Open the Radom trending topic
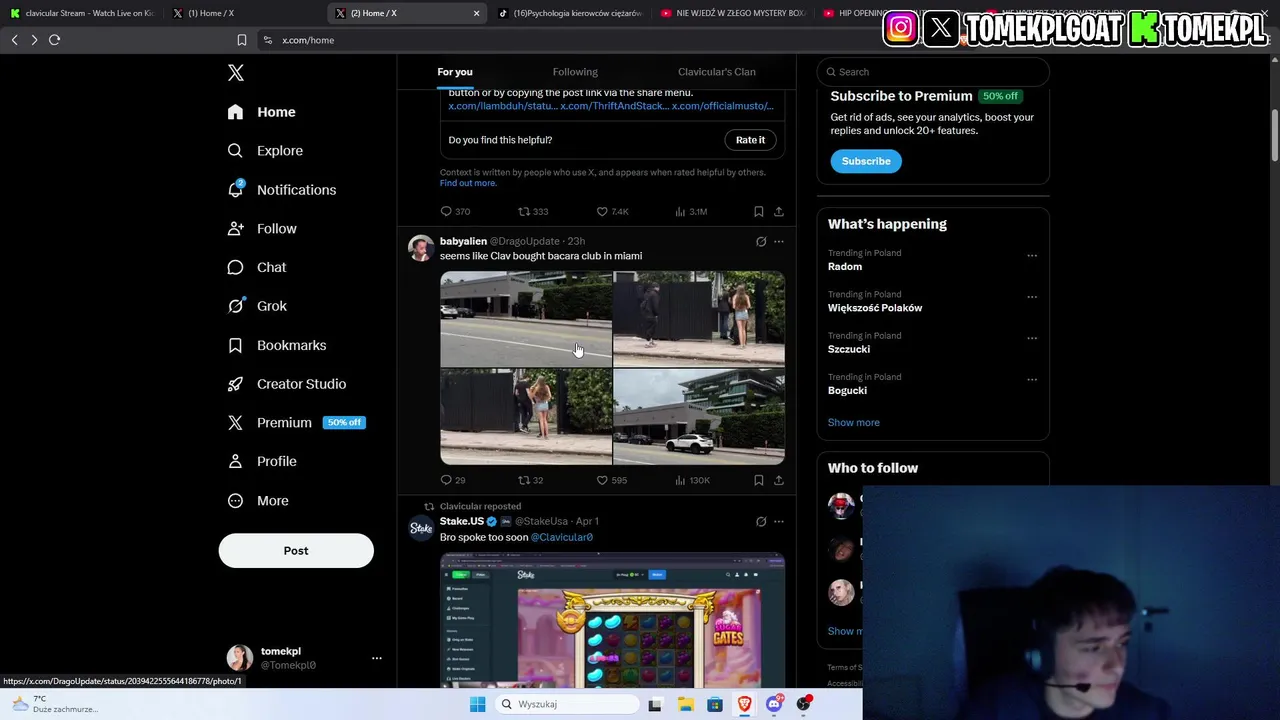Screen dimensions: 1280x720 coord(845,267)
